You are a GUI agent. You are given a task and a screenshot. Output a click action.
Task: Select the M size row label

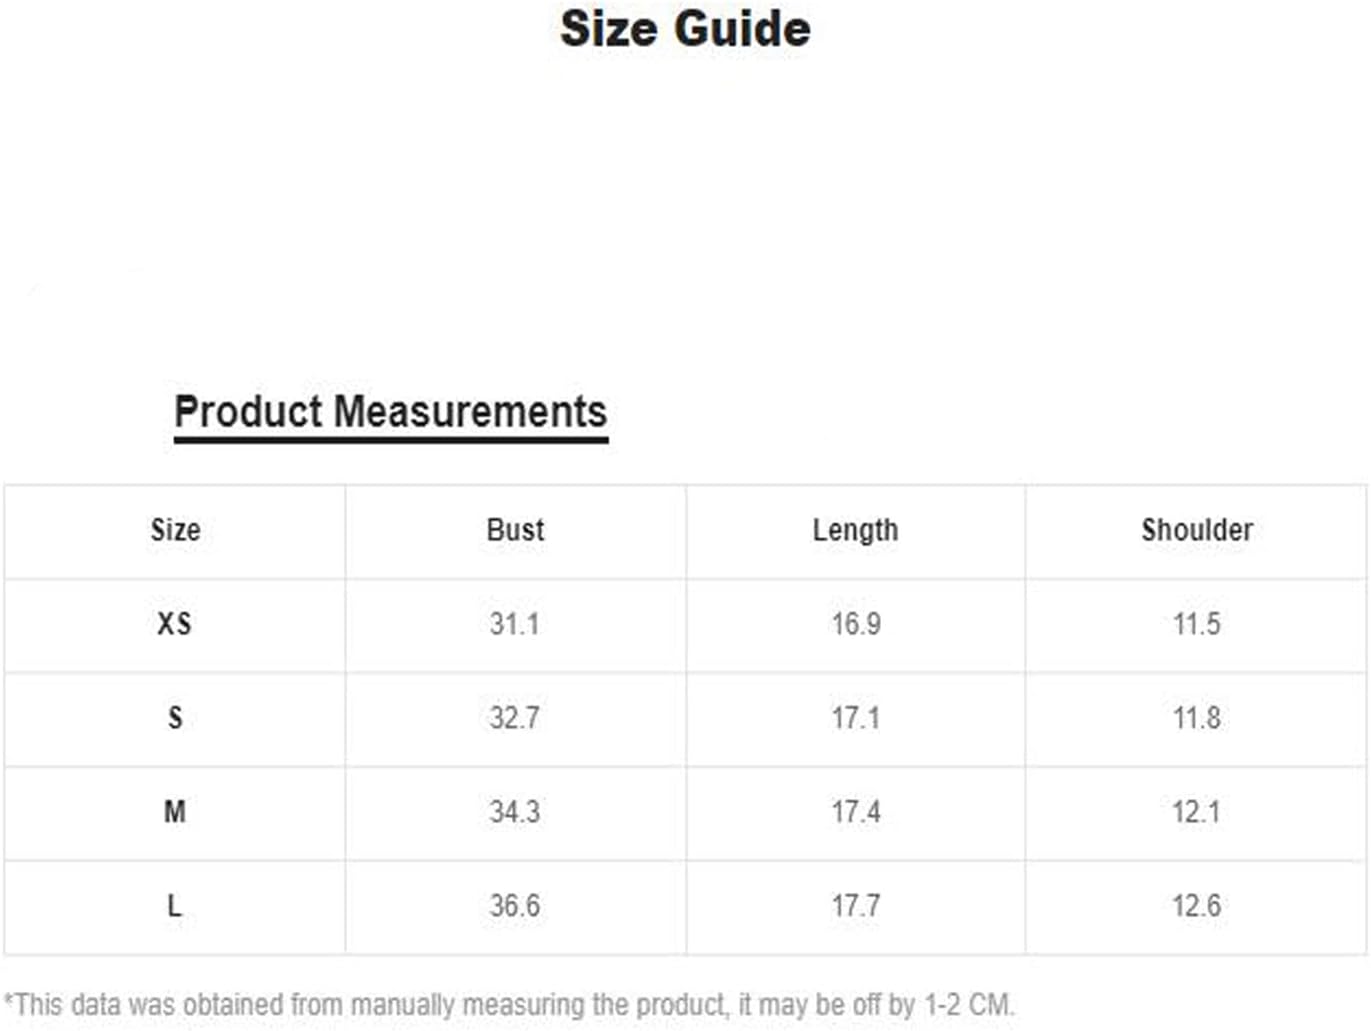click(175, 812)
